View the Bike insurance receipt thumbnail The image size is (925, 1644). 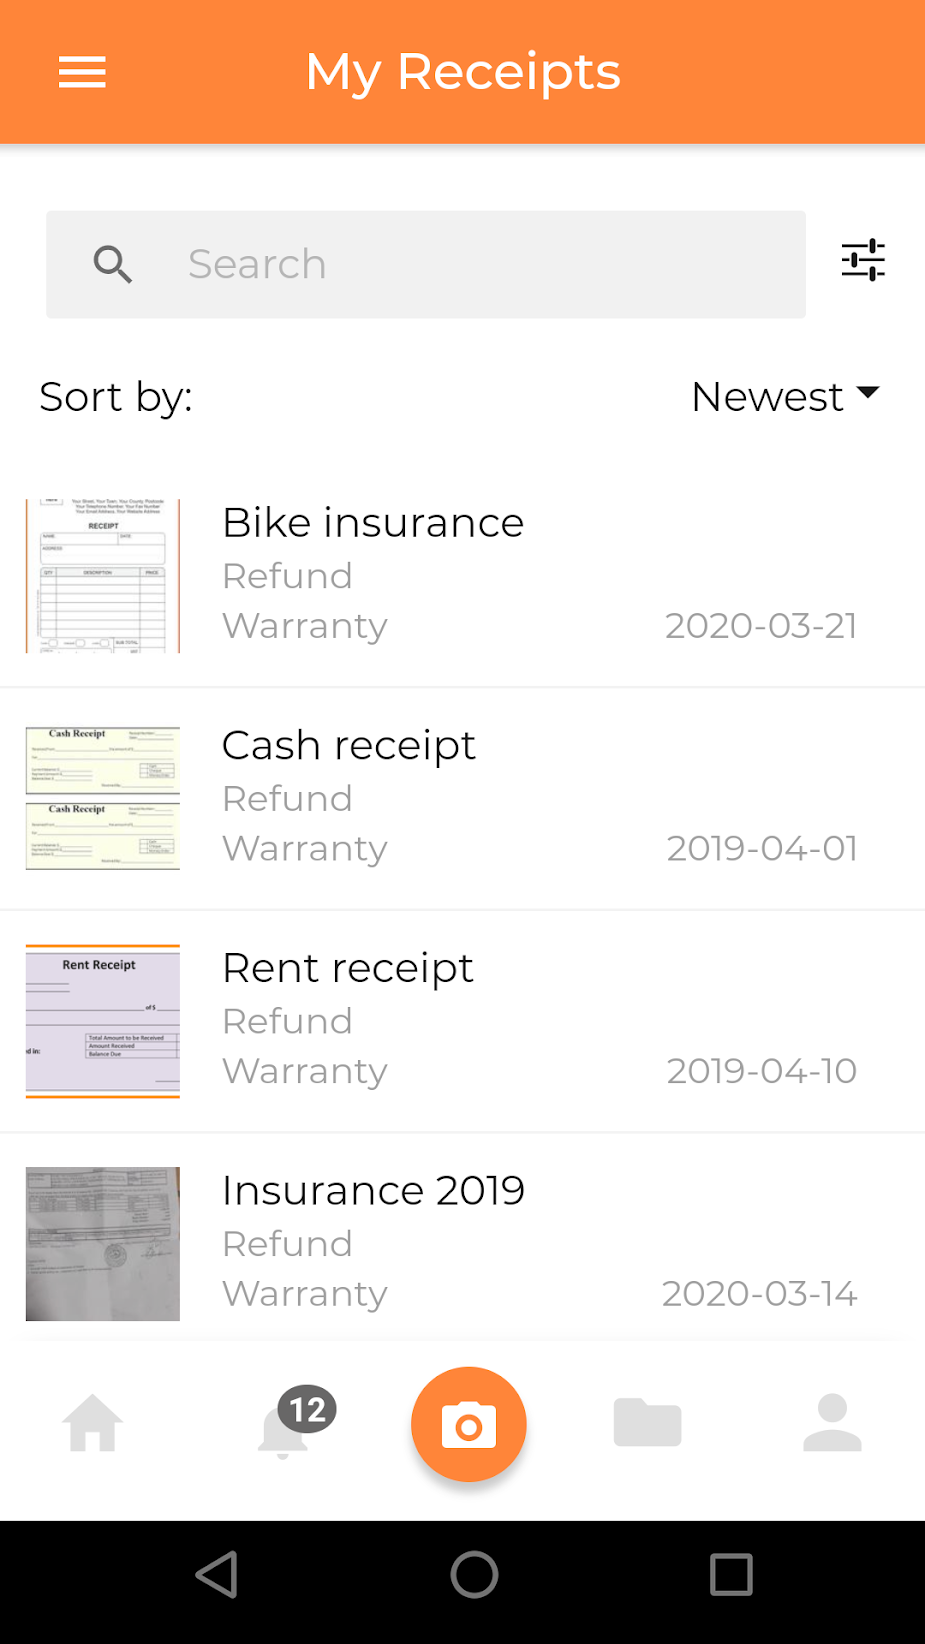103,576
